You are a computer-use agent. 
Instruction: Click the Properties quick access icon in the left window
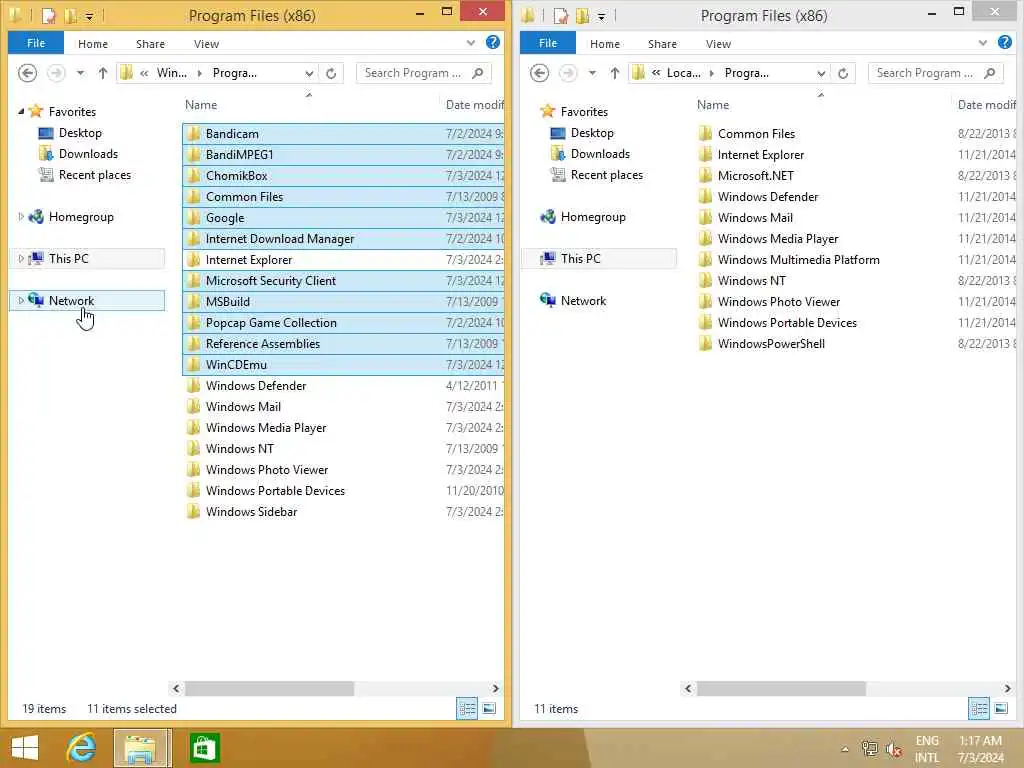click(x=49, y=14)
